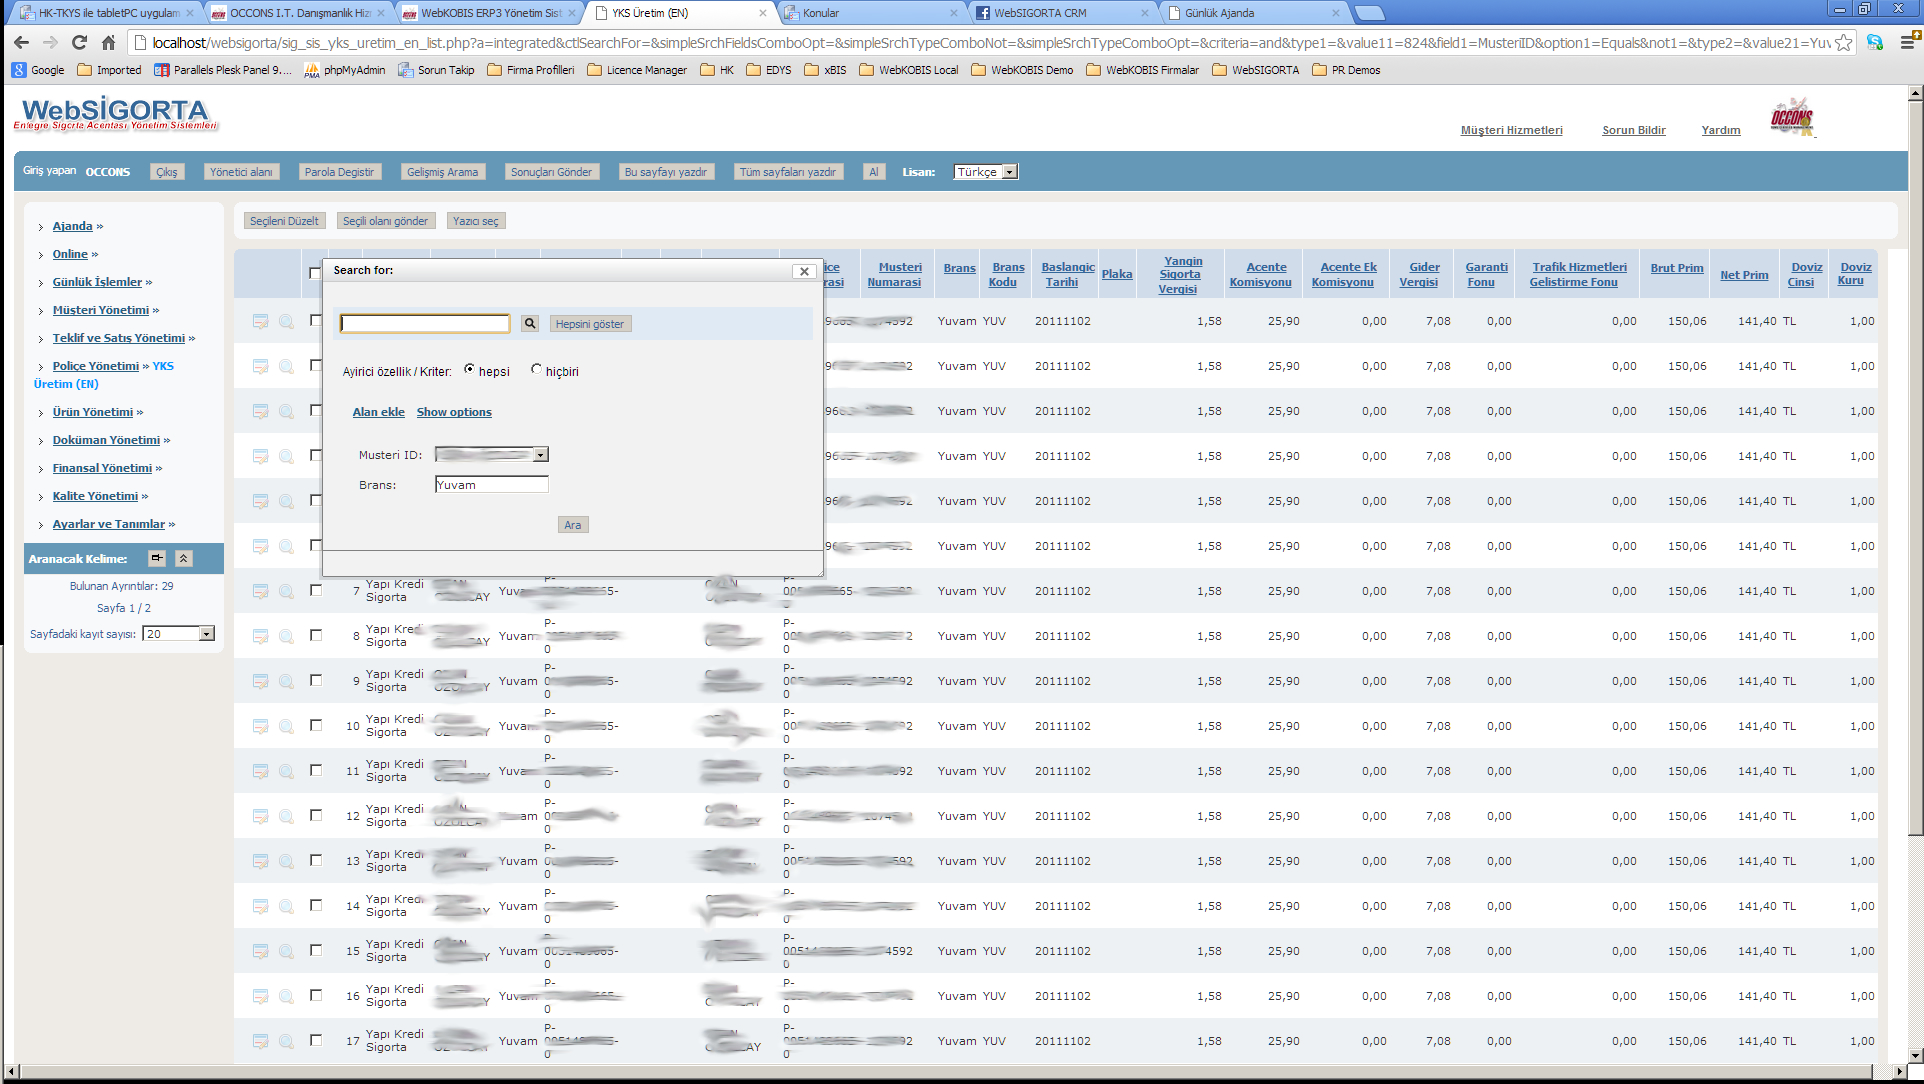Click the edit icon in row 9
Viewport: 1924px width, 1084px height.
coord(260,681)
